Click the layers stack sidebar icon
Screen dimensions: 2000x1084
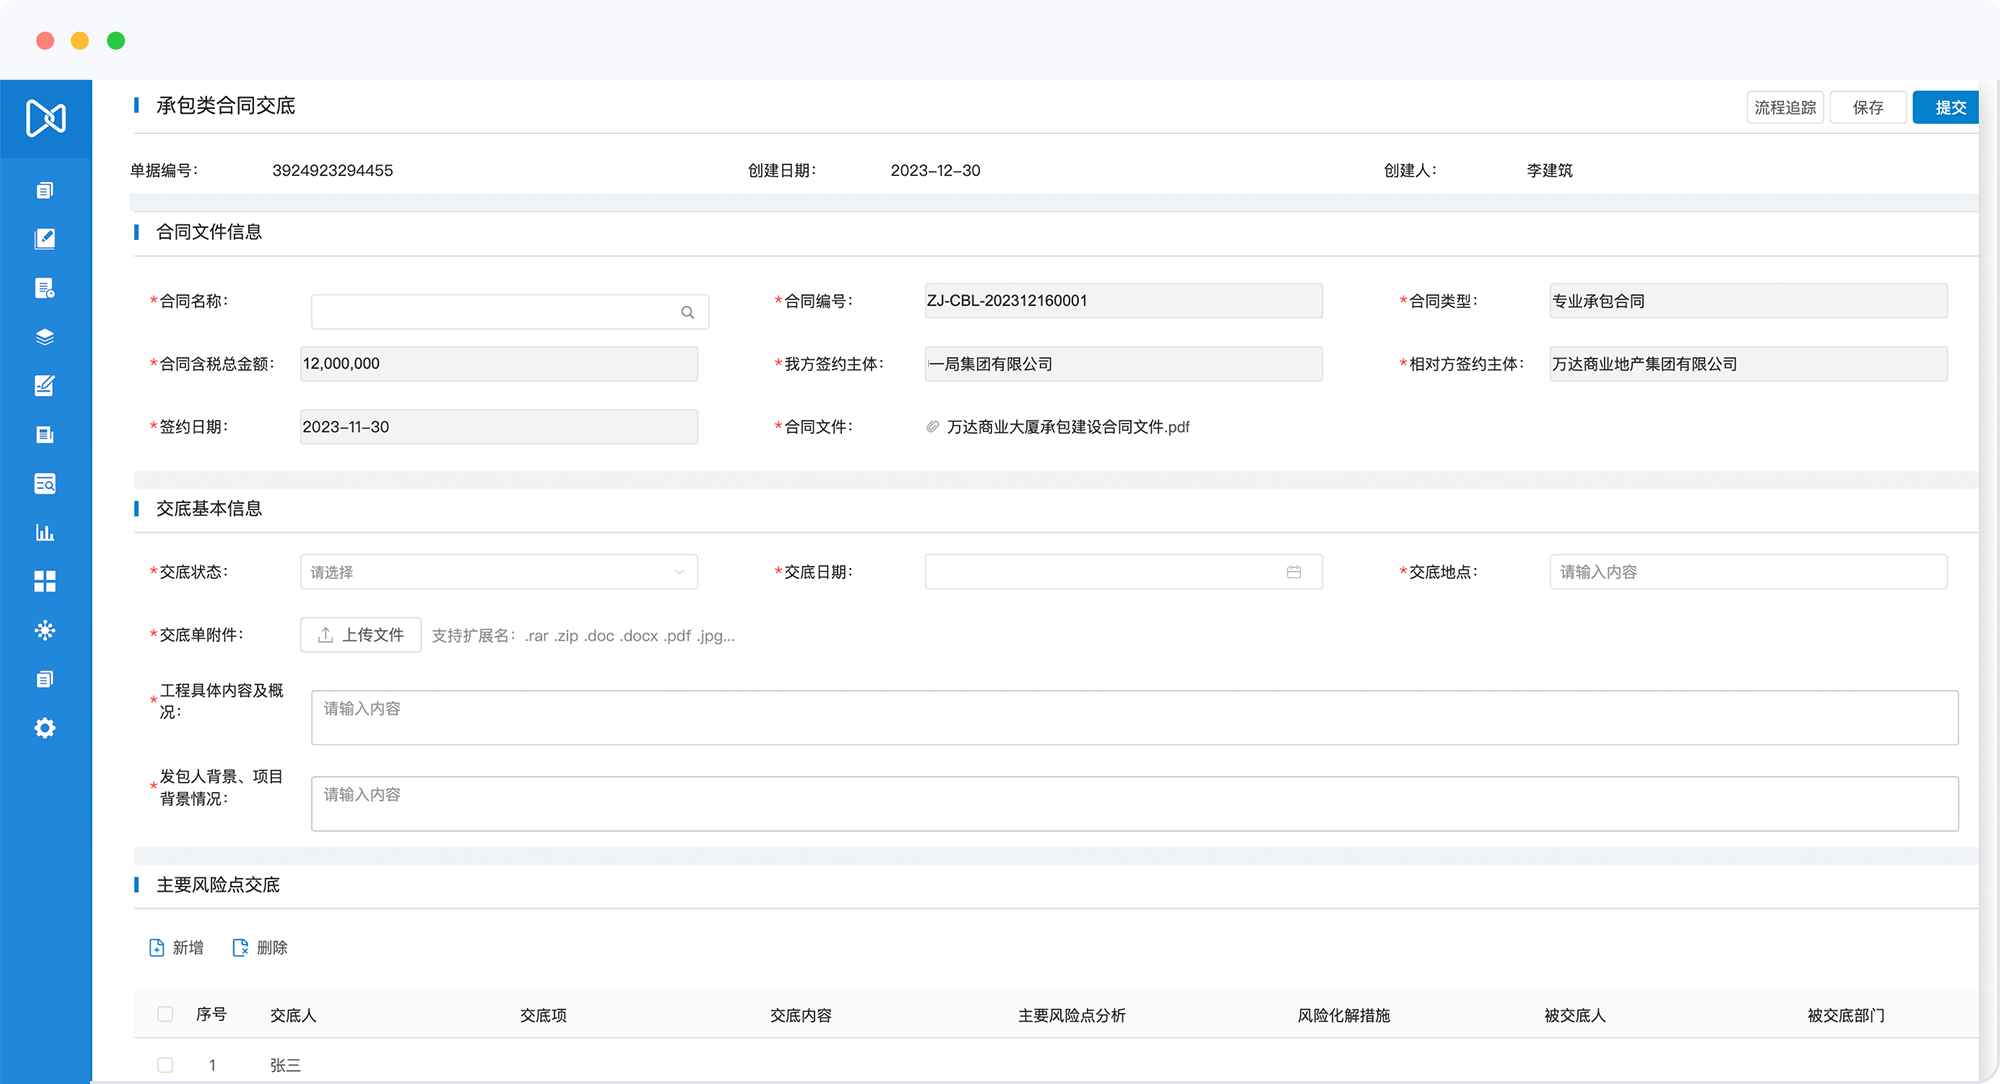(45, 337)
